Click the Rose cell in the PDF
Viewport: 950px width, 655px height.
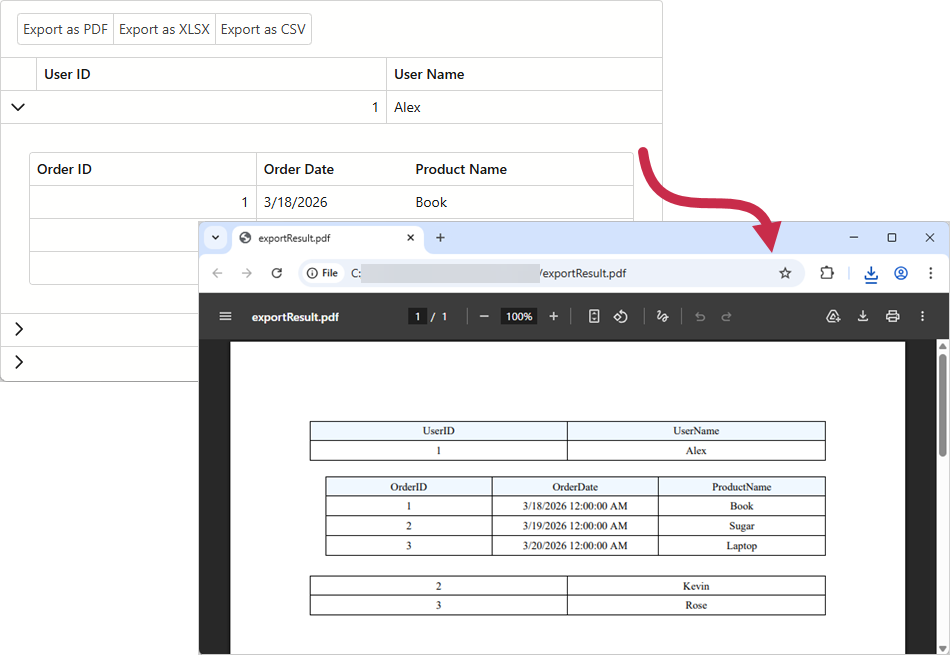(x=696, y=605)
